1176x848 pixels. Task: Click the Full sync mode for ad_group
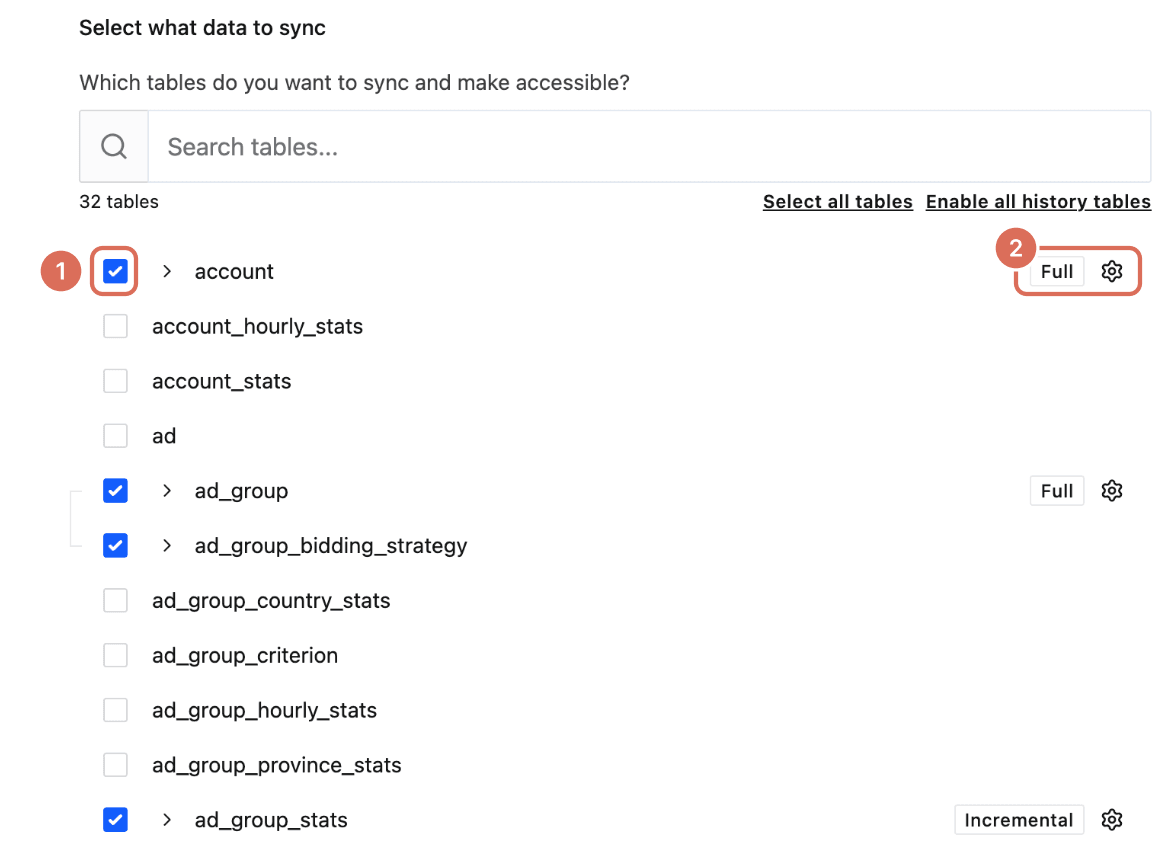coord(1057,490)
